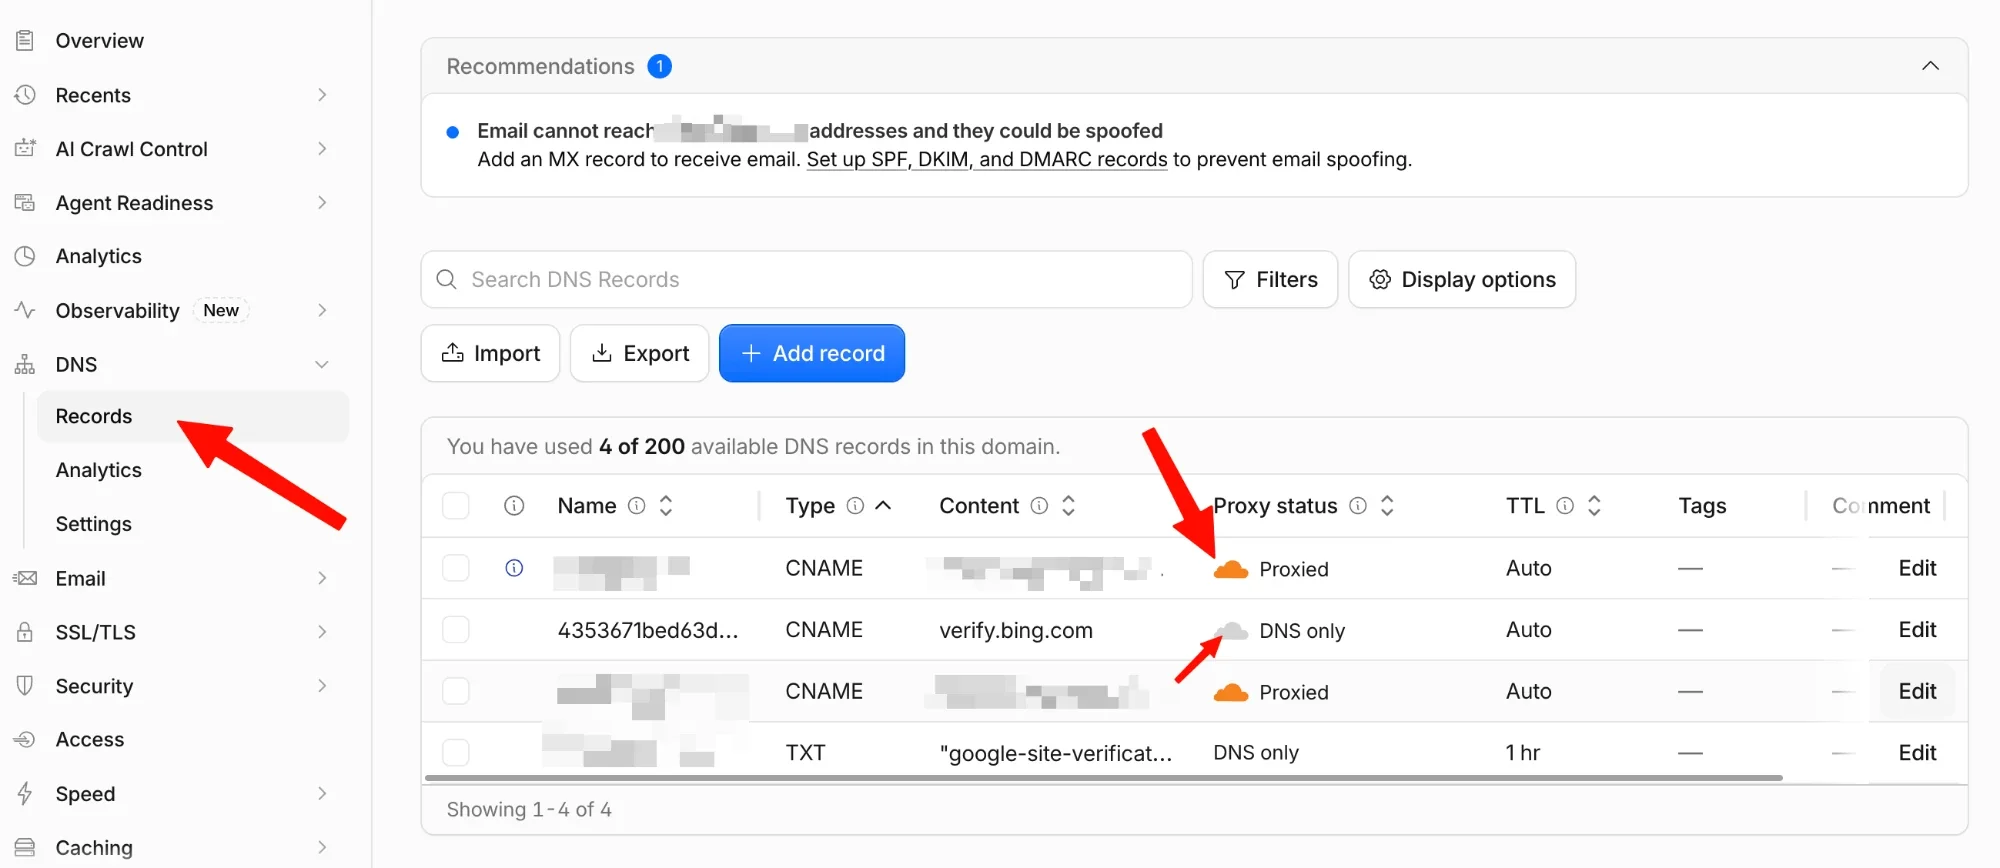Toggle the select-all checkbox in table header

456,506
